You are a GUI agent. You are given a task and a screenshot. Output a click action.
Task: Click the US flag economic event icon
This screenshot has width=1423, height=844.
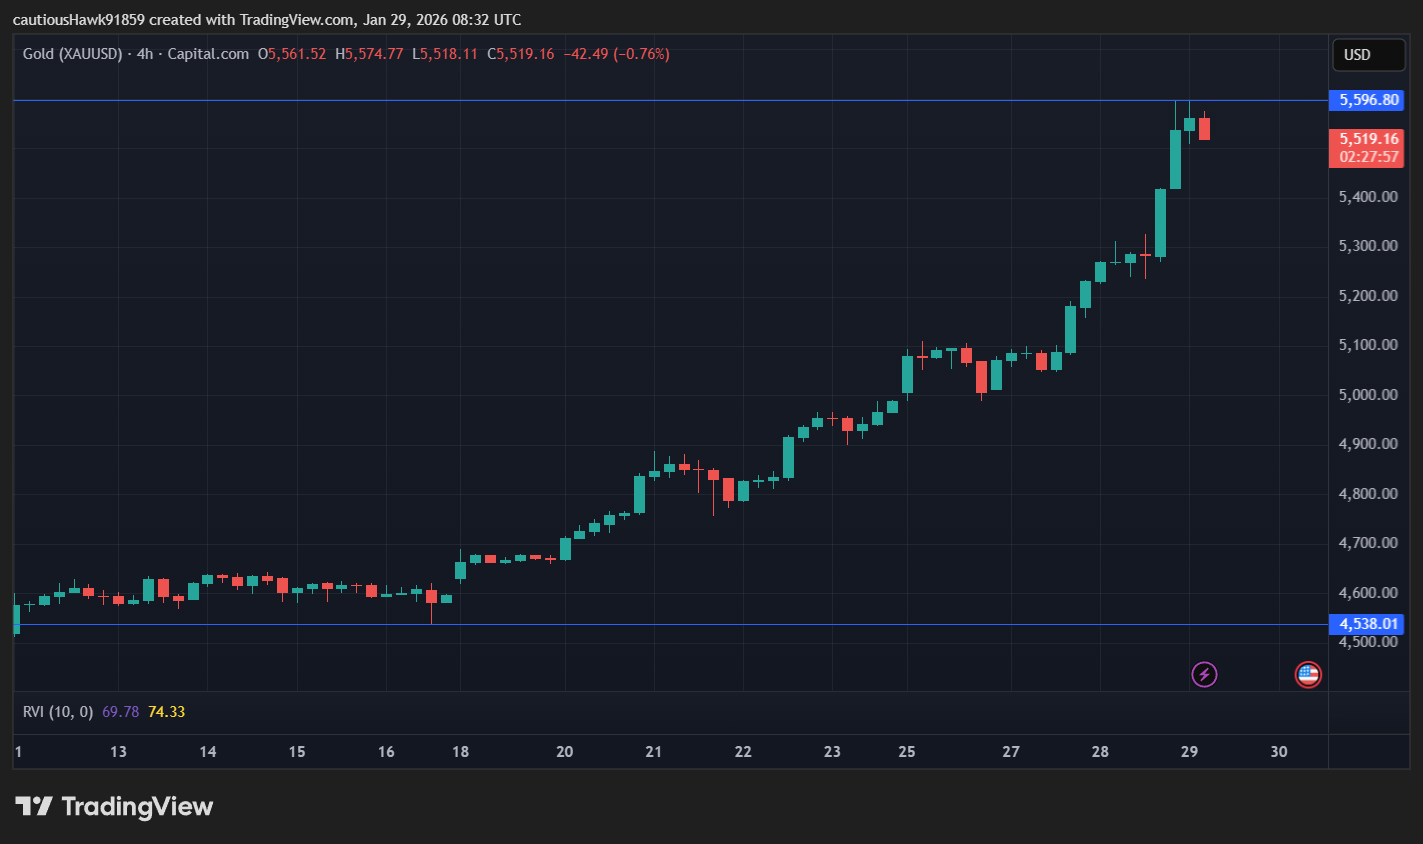coord(1308,675)
